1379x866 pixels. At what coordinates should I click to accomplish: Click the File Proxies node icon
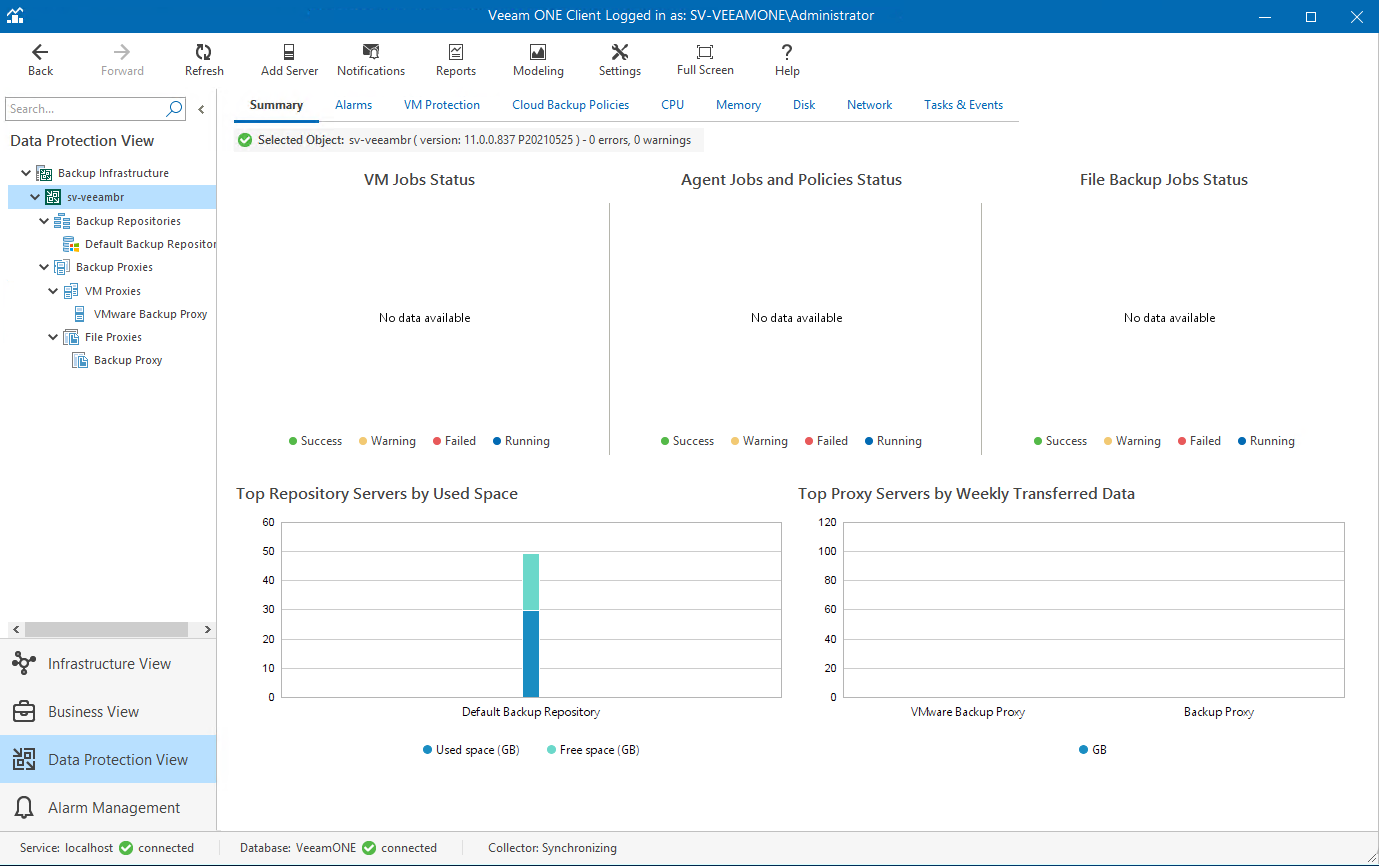tap(71, 337)
